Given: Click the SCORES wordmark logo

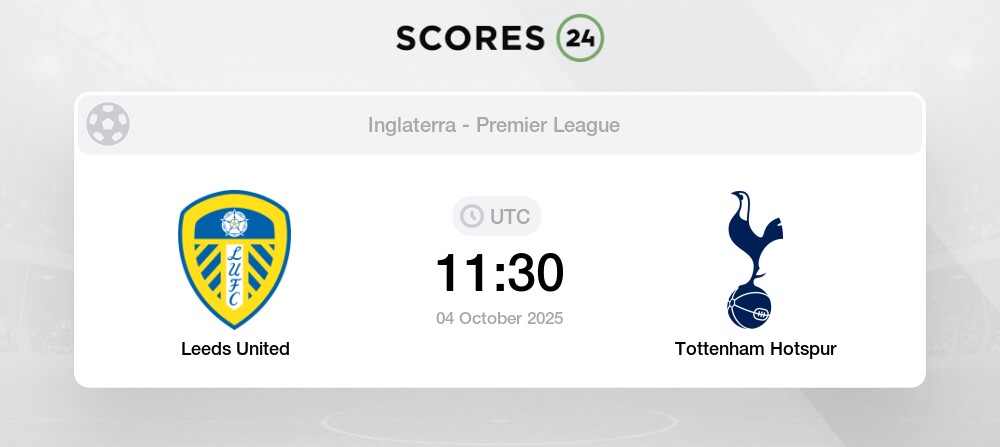Looking at the screenshot, I should point(471,38).
